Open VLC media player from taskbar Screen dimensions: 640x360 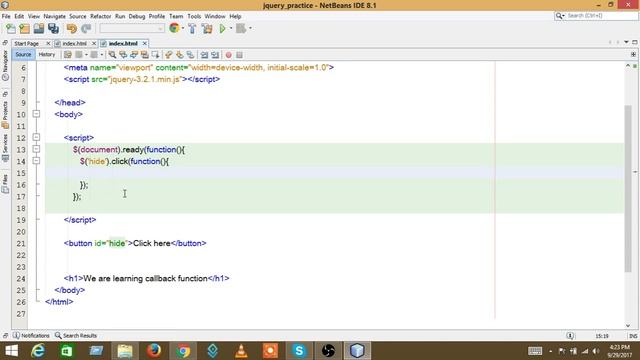[x=242, y=351]
